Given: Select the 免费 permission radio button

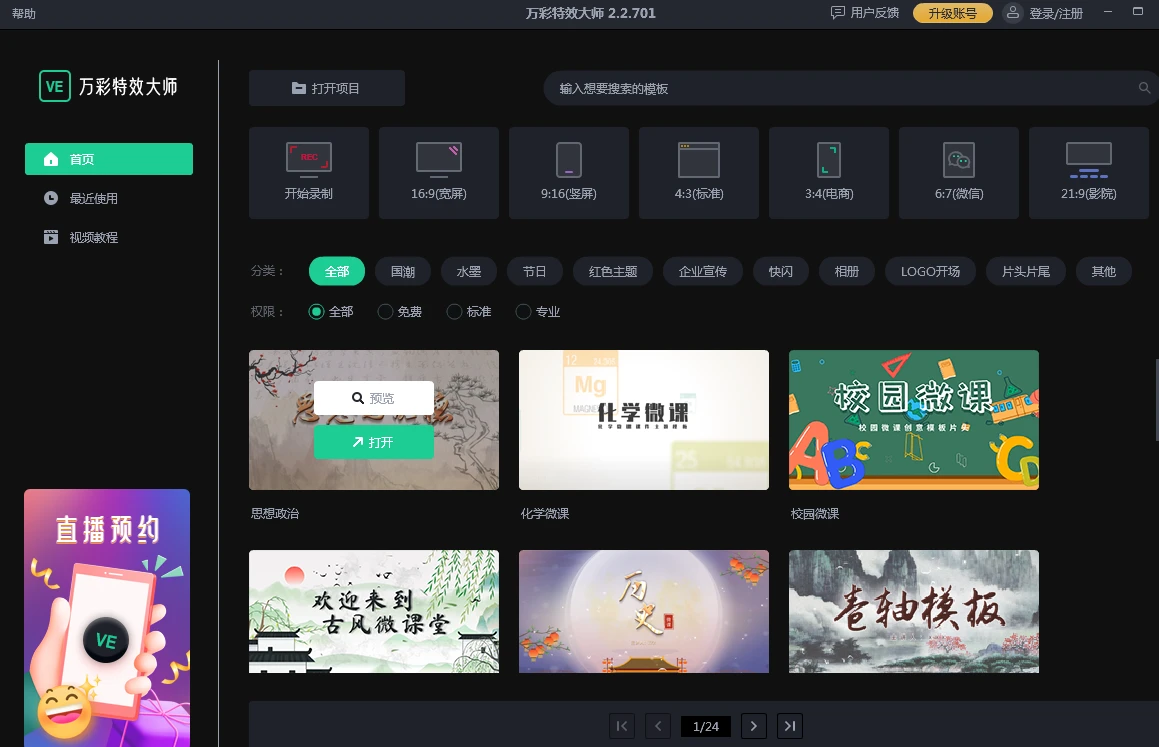Looking at the screenshot, I should coord(385,312).
